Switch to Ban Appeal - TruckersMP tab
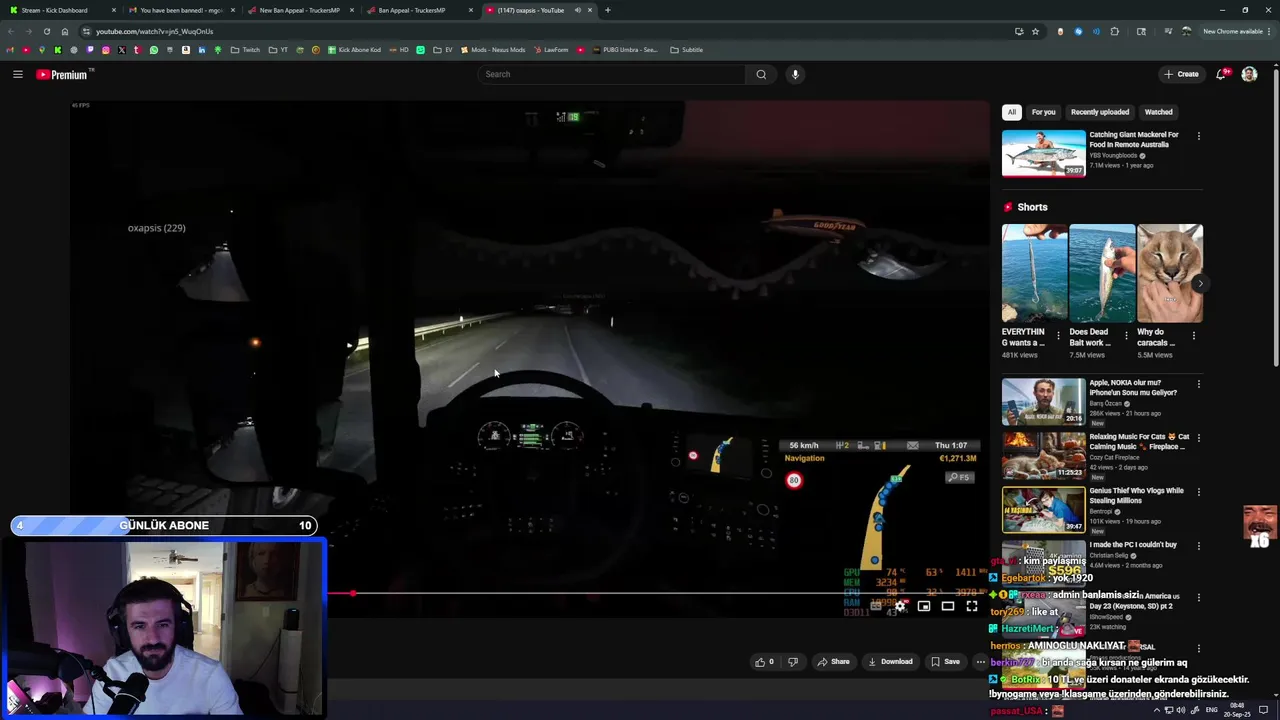Image resolution: width=1280 pixels, height=720 pixels. click(419, 10)
